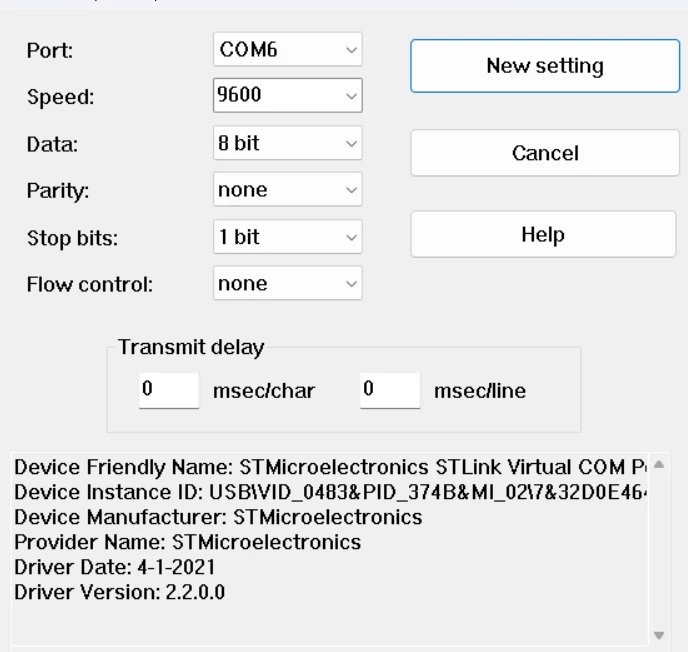Click the Device Instance ID line
Image resolution: width=688 pixels, height=652 pixels.
(330, 492)
